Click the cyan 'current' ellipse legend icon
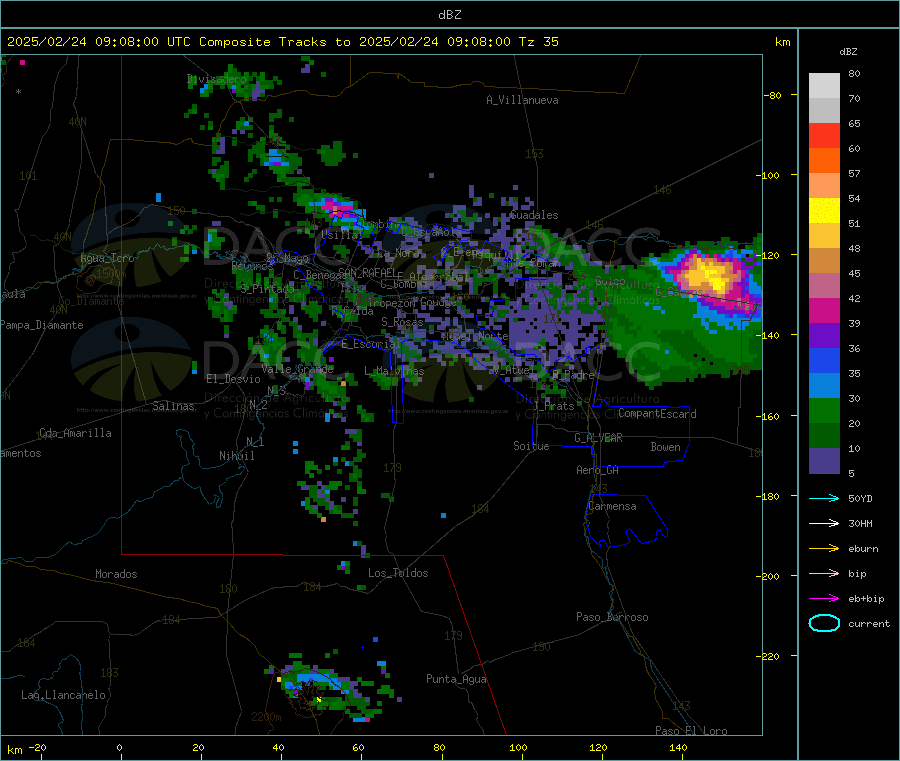 coord(824,623)
